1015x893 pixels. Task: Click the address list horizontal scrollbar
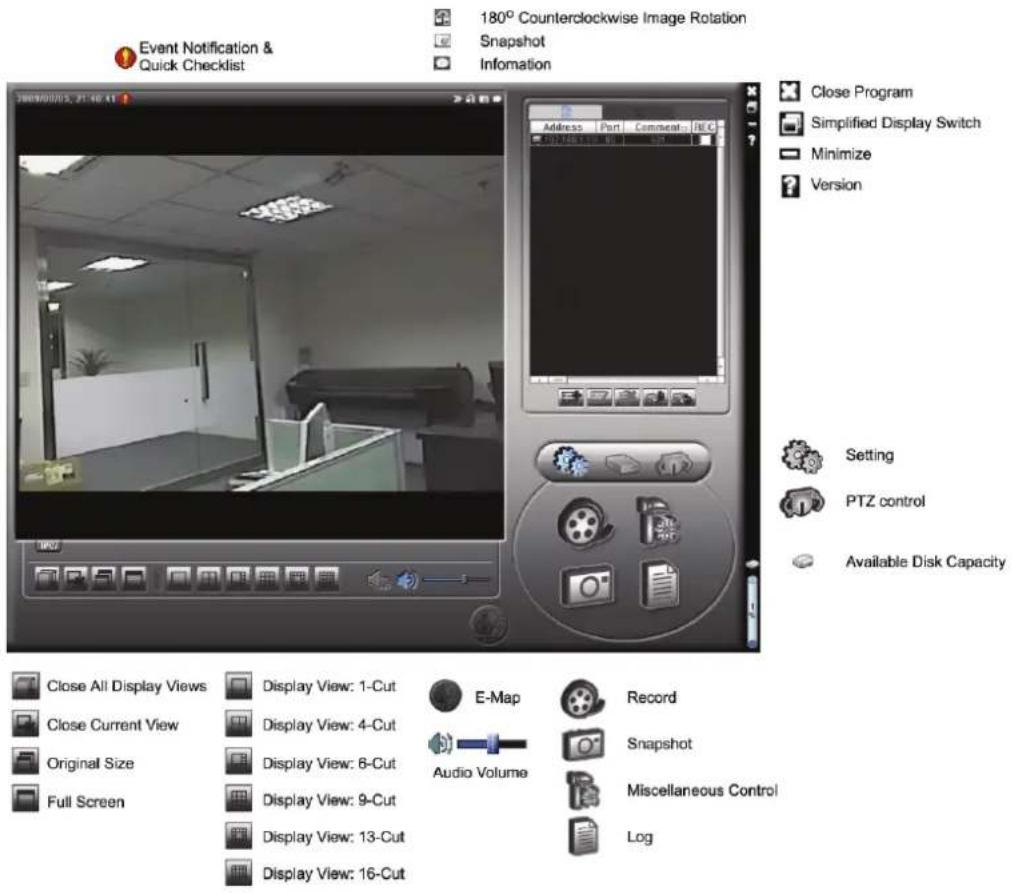pos(623,379)
